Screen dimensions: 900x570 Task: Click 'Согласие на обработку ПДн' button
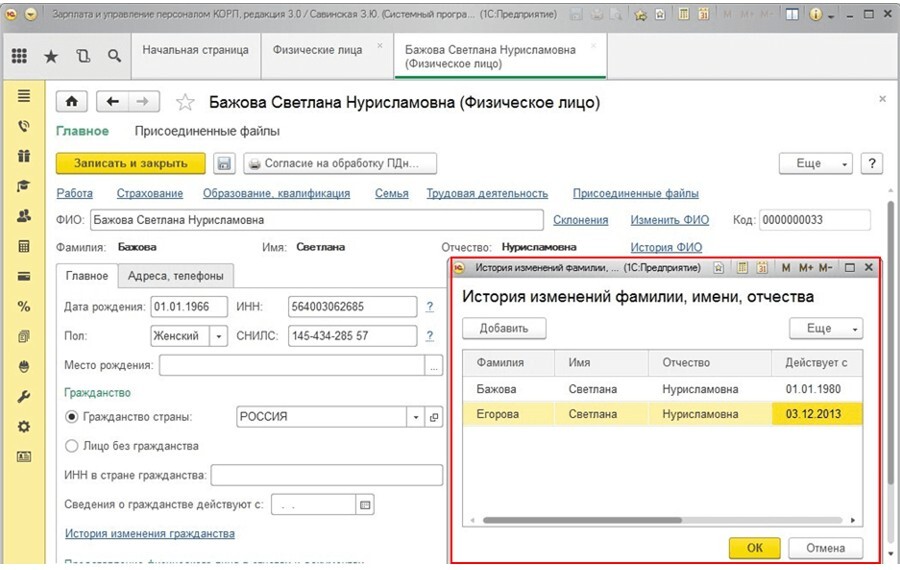[340, 164]
